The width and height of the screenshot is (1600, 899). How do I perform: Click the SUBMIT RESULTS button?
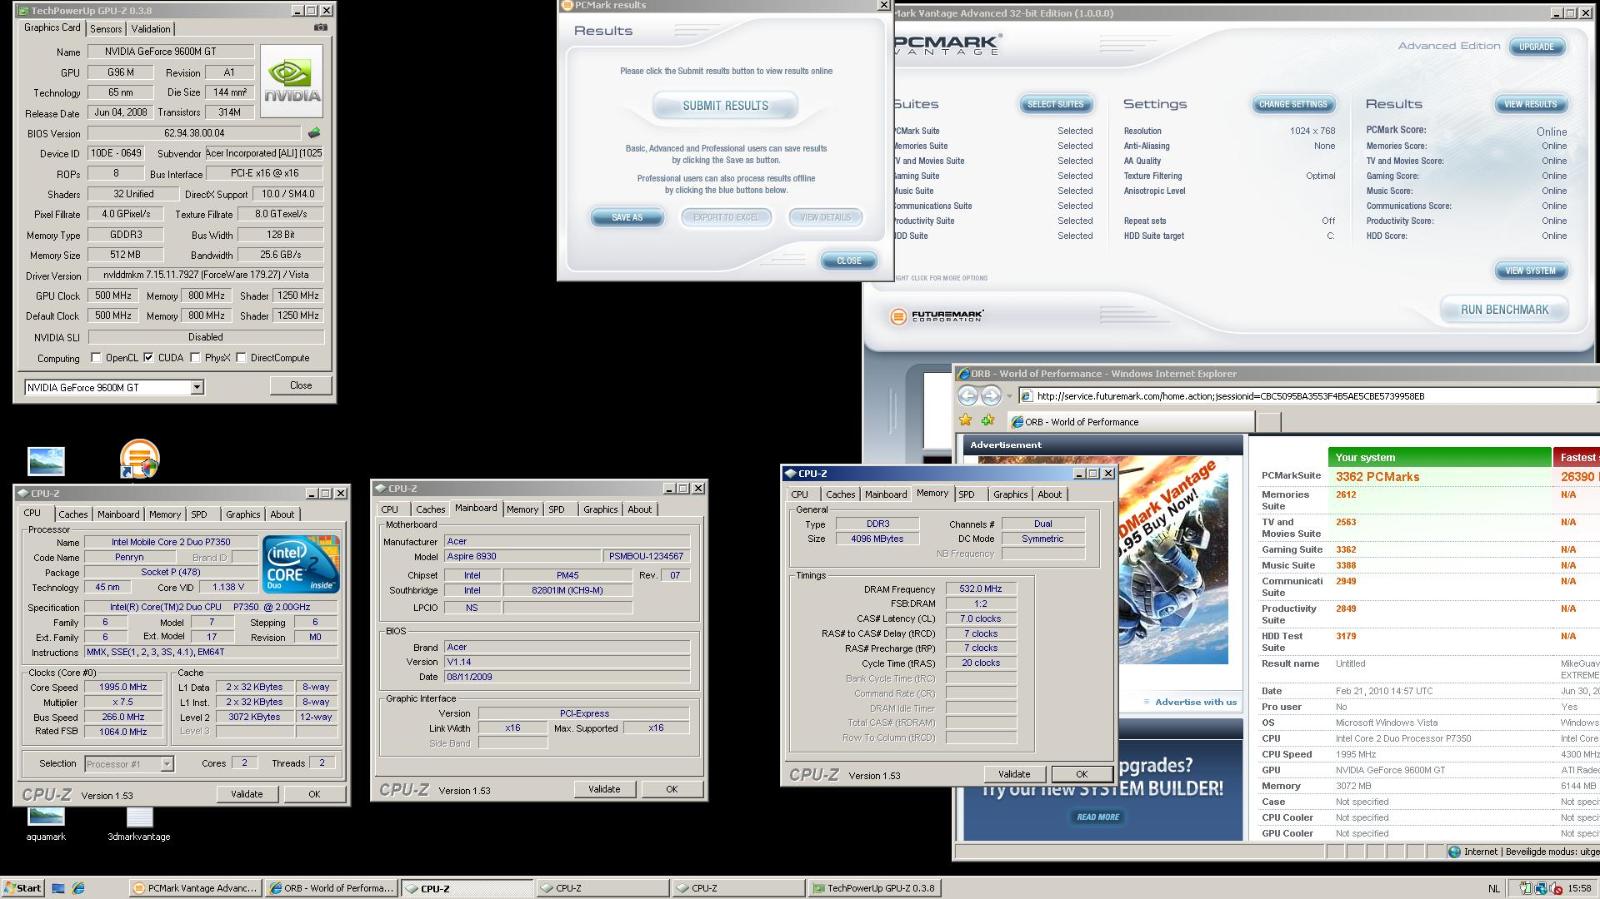click(x=726, y=105)
